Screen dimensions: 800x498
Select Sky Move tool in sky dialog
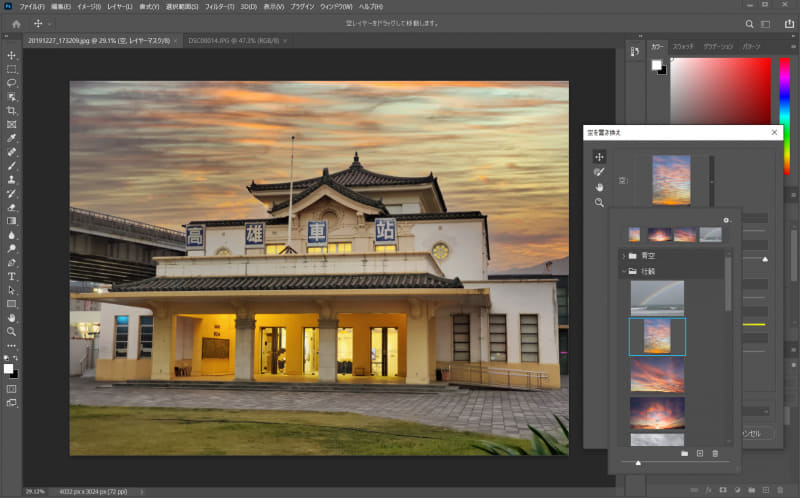coord(599,156)
